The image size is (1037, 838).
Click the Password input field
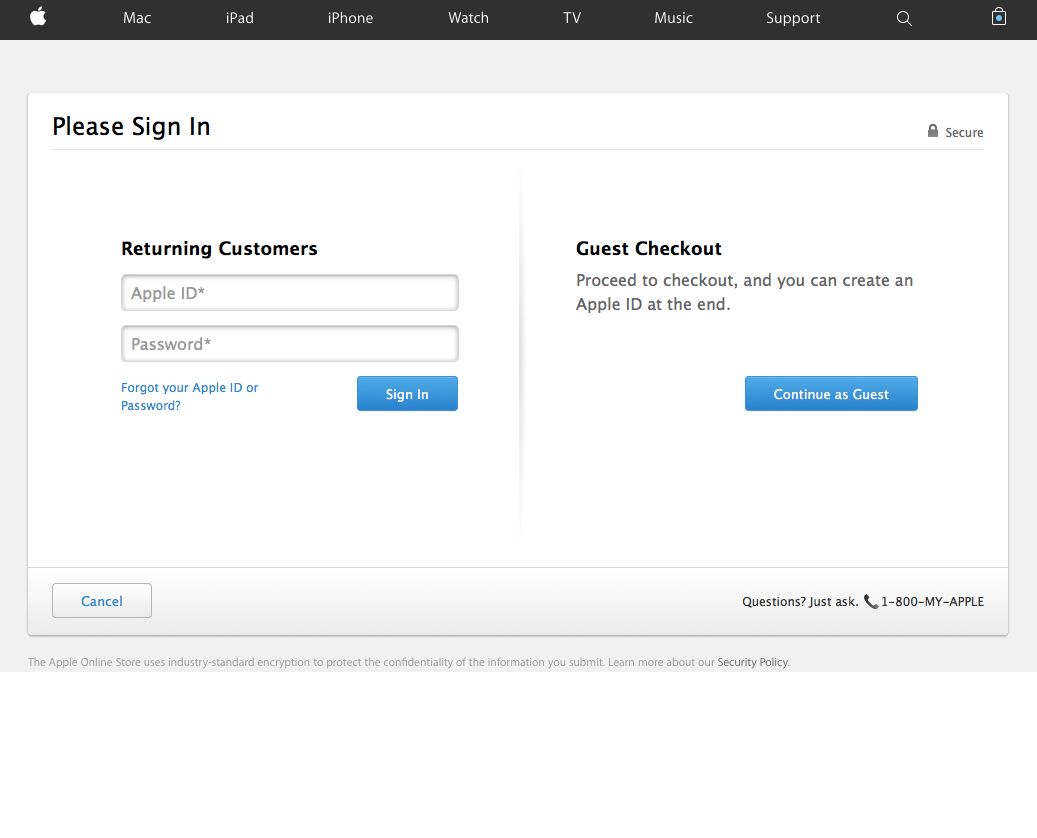[x=289, y=343]
